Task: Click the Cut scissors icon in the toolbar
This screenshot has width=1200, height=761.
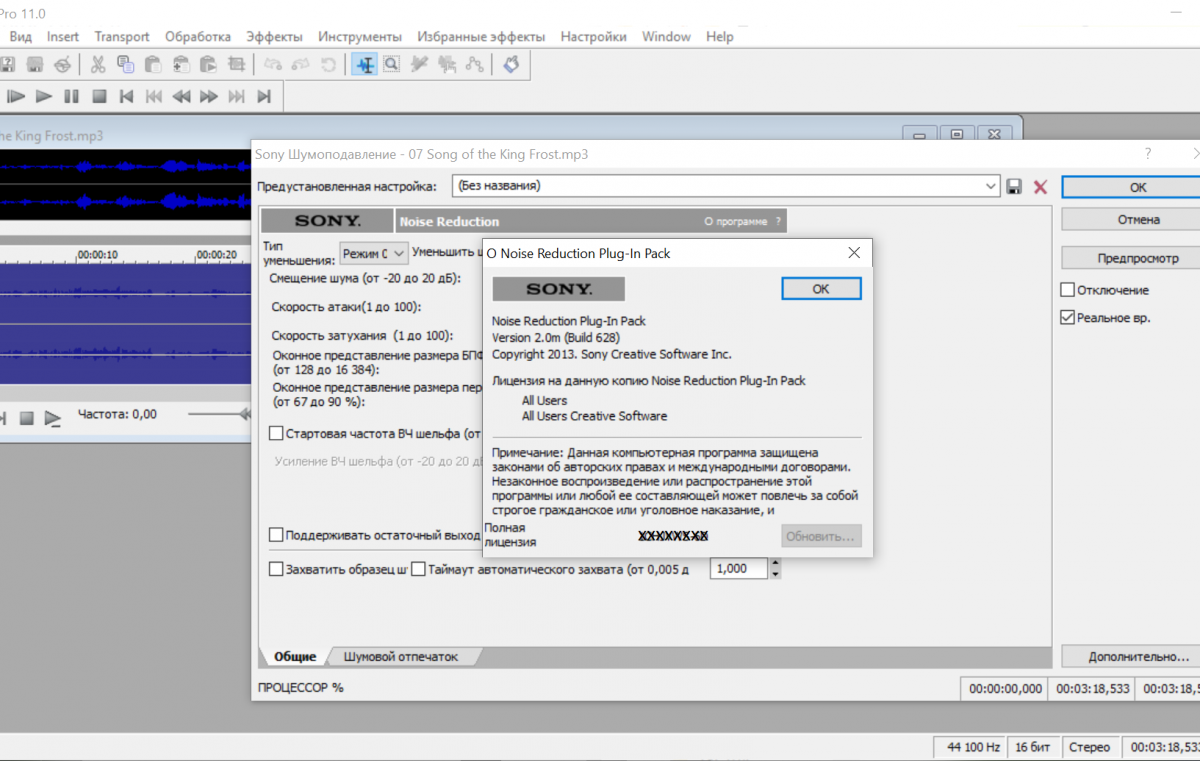Action: [98, 65]
